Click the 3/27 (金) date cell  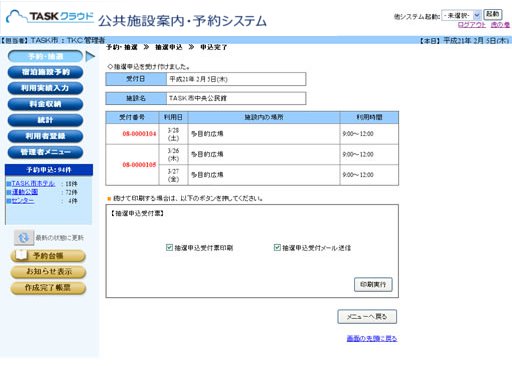pos(173,175)
